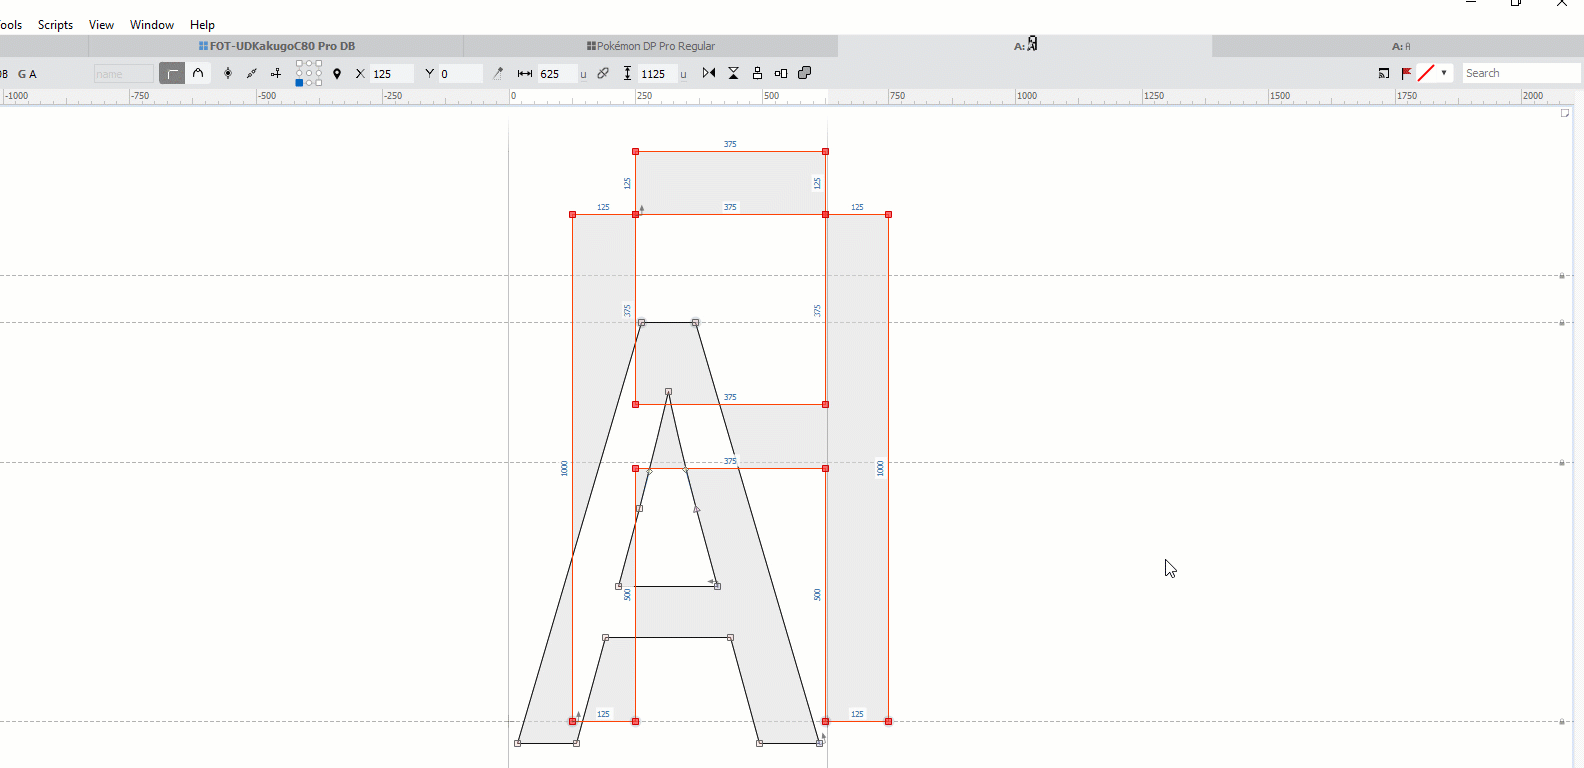Select the bottom-left node of black A outline
Screen dimensions: 1584x768
pos(517,743)
